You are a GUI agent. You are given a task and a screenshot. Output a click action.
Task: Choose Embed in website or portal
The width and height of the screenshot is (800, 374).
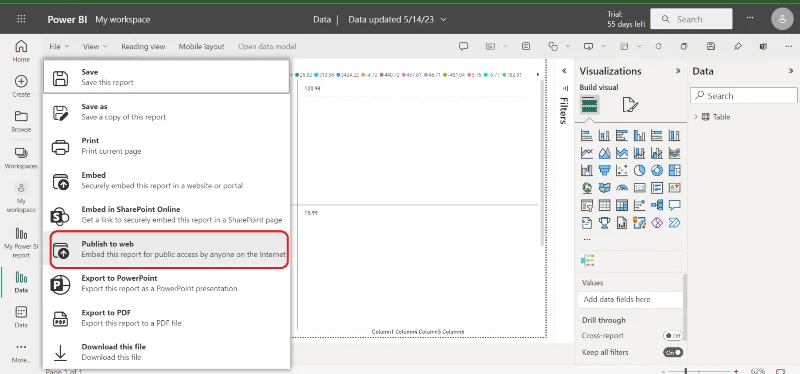click(x=166, y=181)
